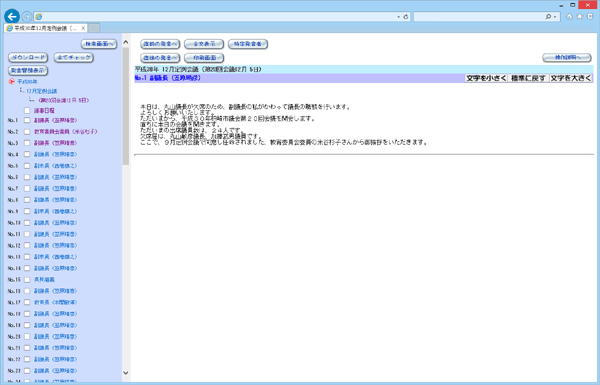
Task: Click 文字を大きく to enlarge text
Action: pyautogui.click(x=571, y=78)
